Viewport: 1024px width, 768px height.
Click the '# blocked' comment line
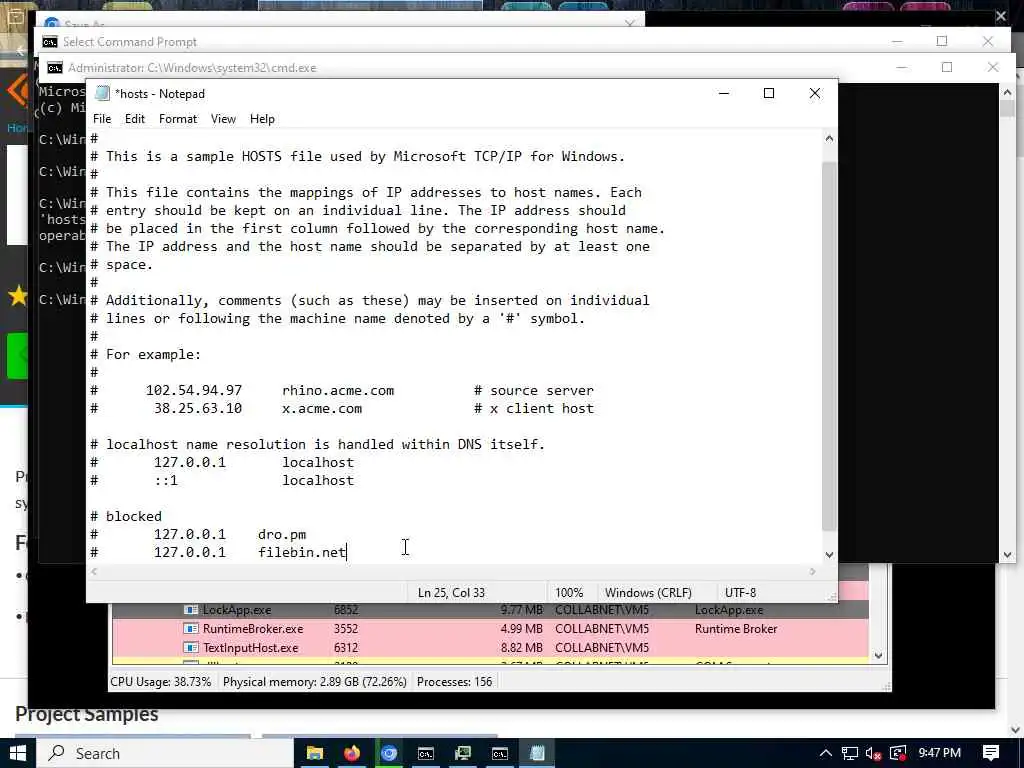pos(125,517)
